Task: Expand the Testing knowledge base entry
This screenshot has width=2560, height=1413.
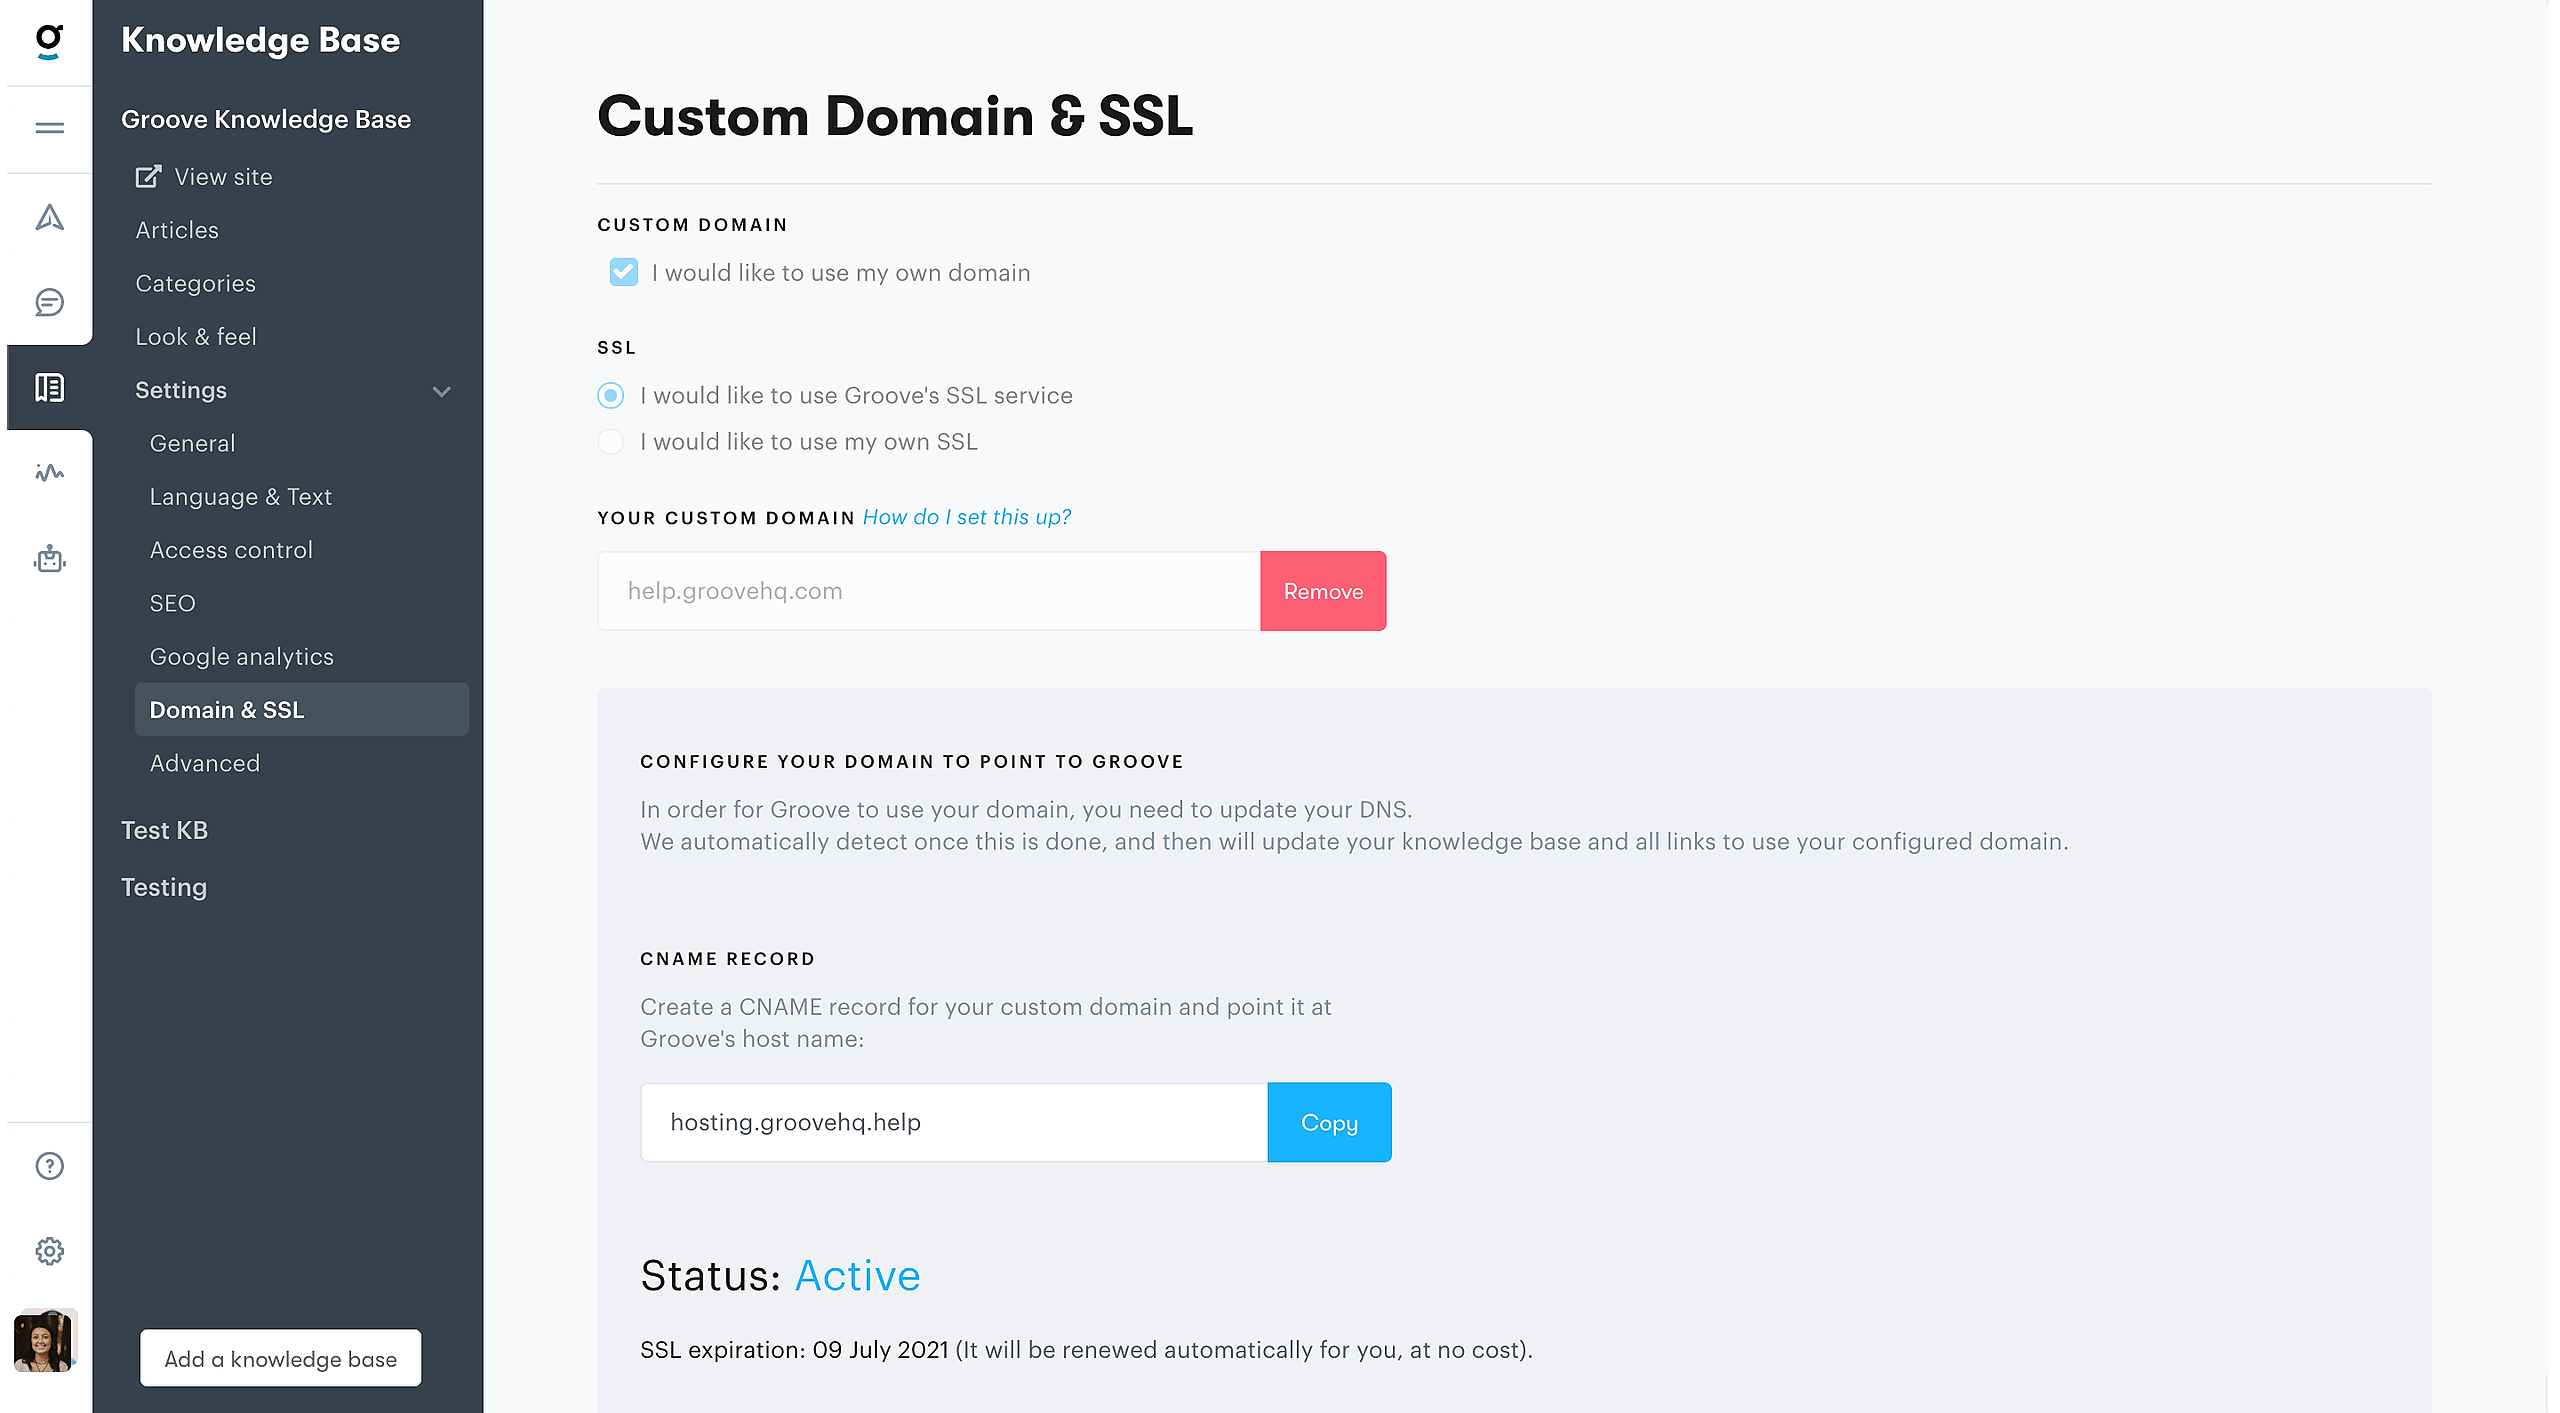Action: [x=163, y=887]
